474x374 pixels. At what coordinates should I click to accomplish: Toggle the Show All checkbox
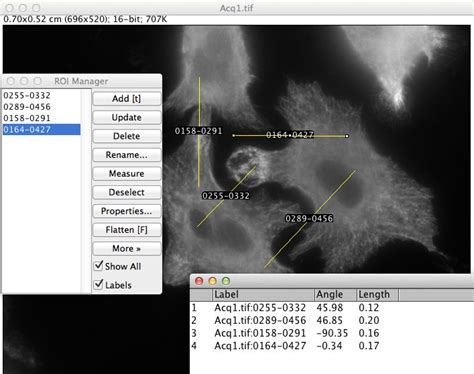99,266
